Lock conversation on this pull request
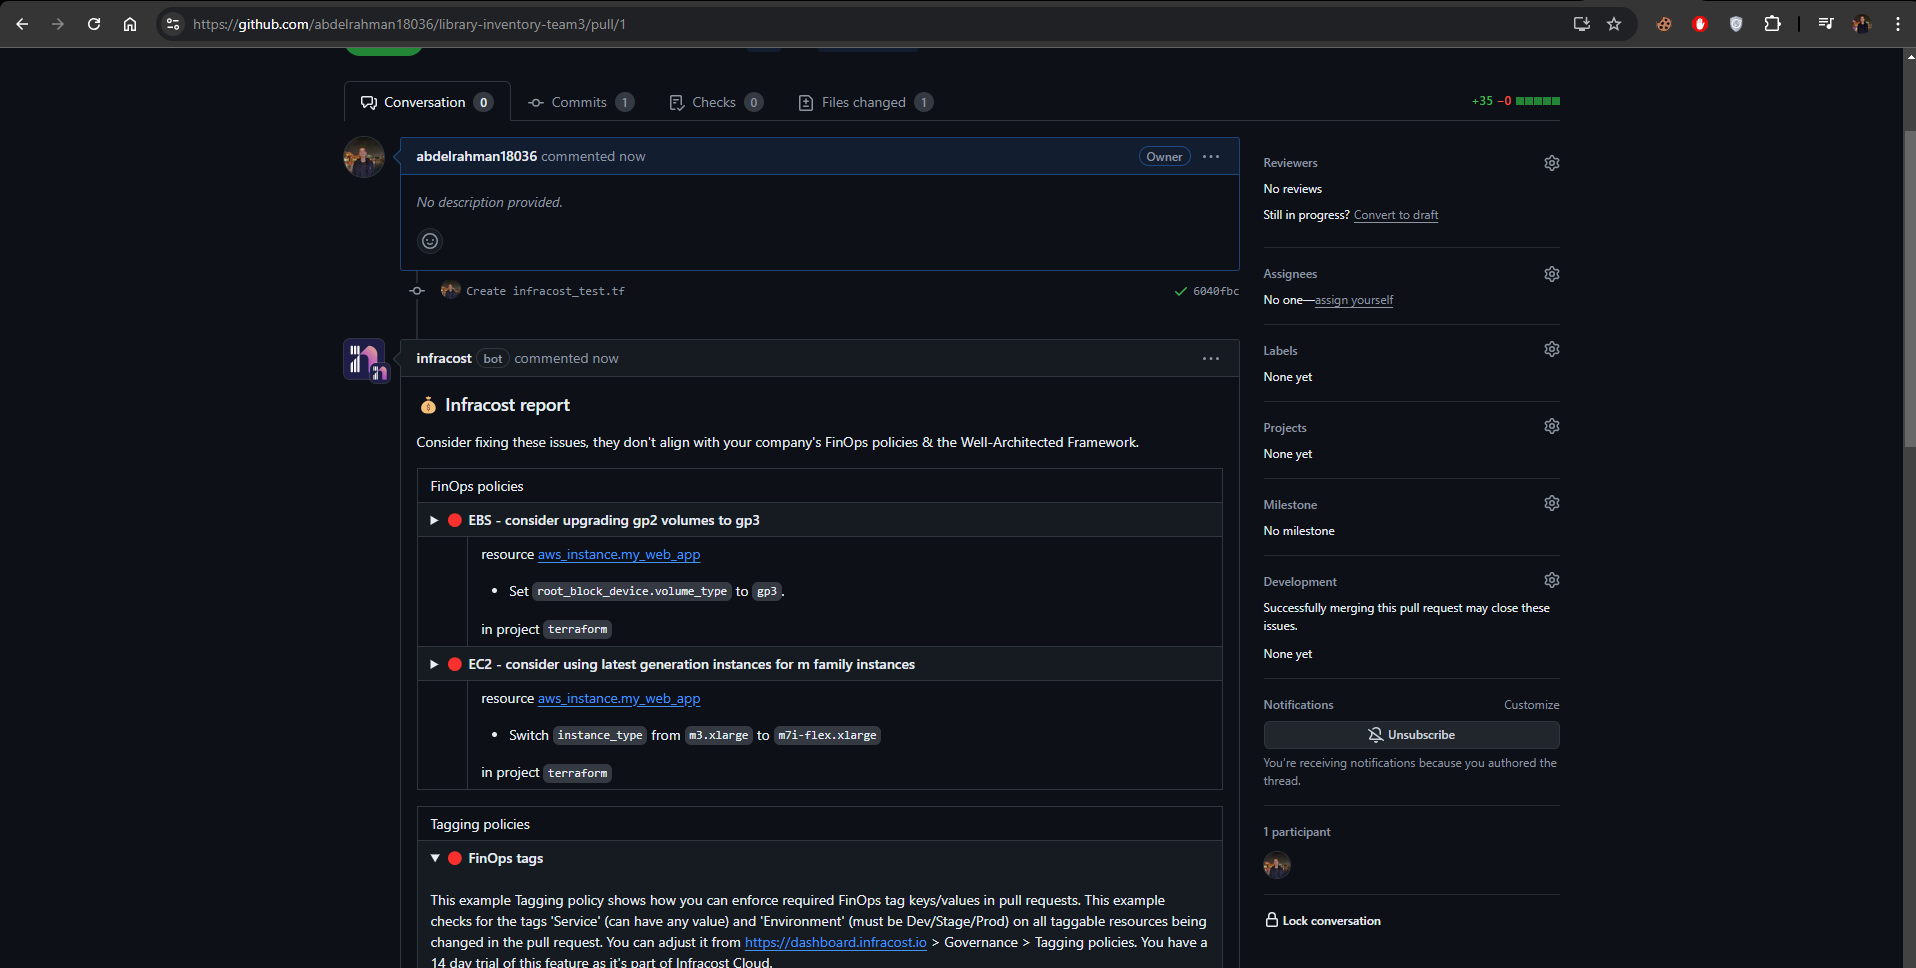The width and height of the screenshot is (1916, 968). click(1323, 920)
